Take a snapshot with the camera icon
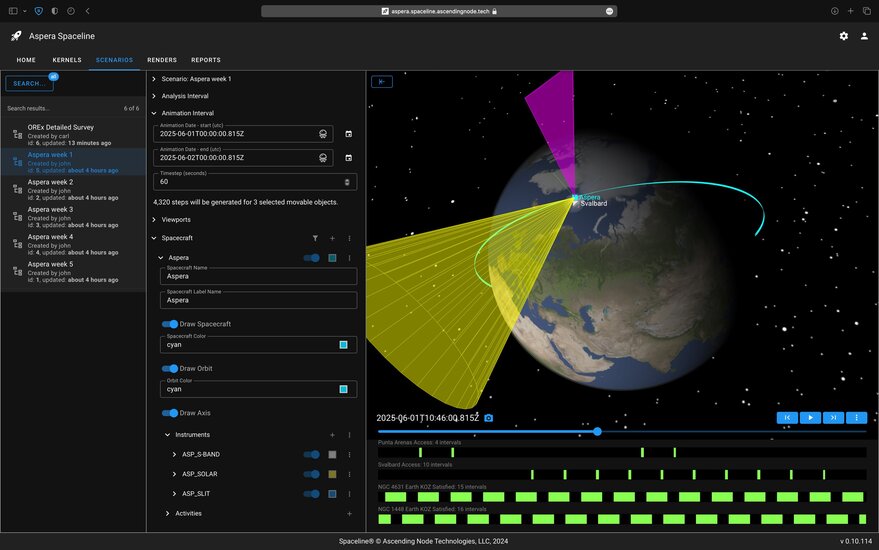Image resolution: width=879 pixels, height=550 pixels. click(x=489, y=418)
